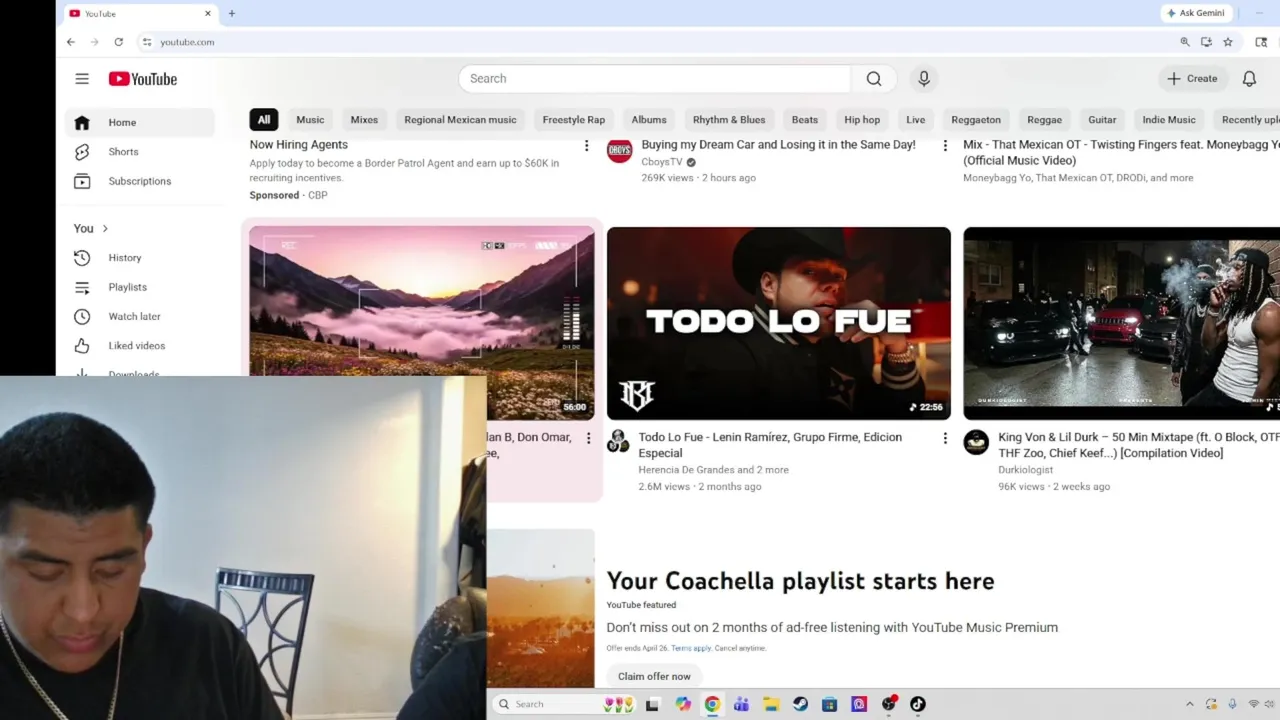The height and width of the screenshot is (720, 1280).
Task: Select the Freestyle Rap chip
Action: [x=574, y=120]
